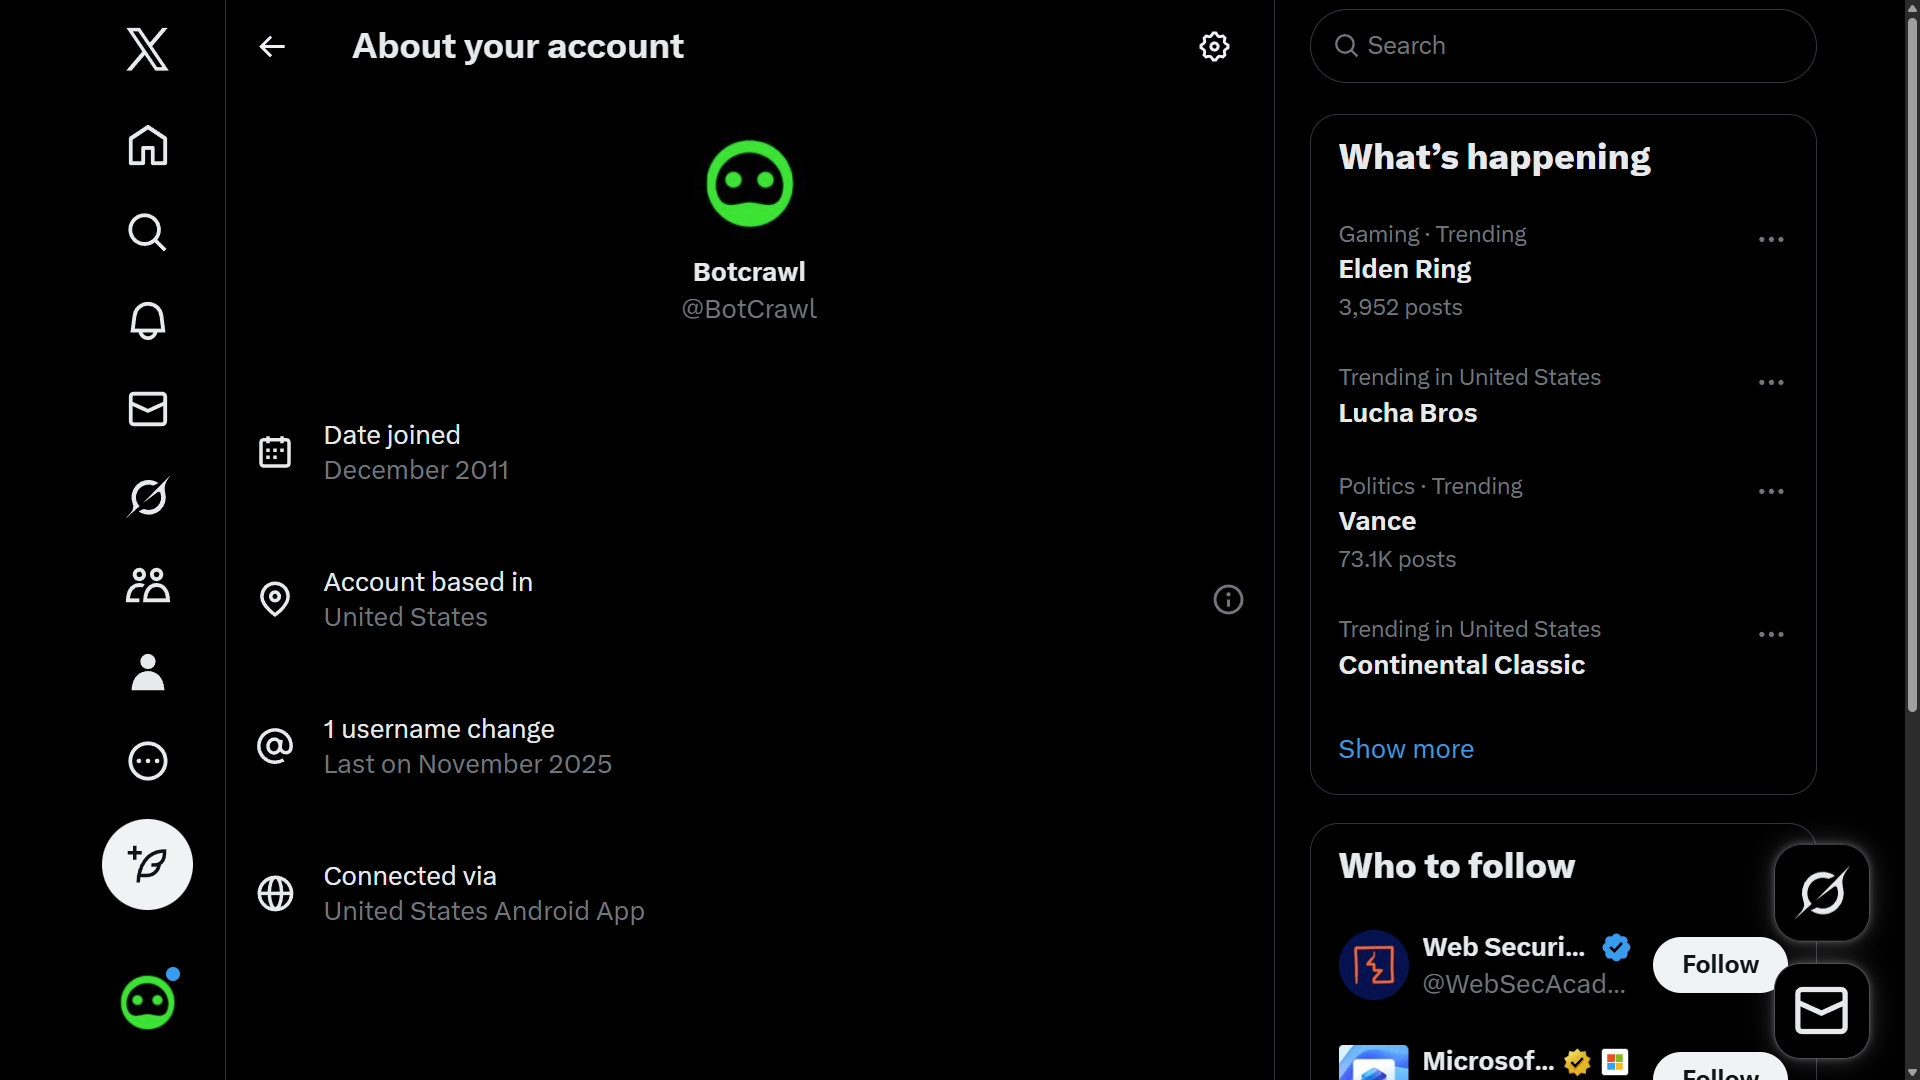
Task: Open the Profile icon in sidebar
Action: [147, 672]
